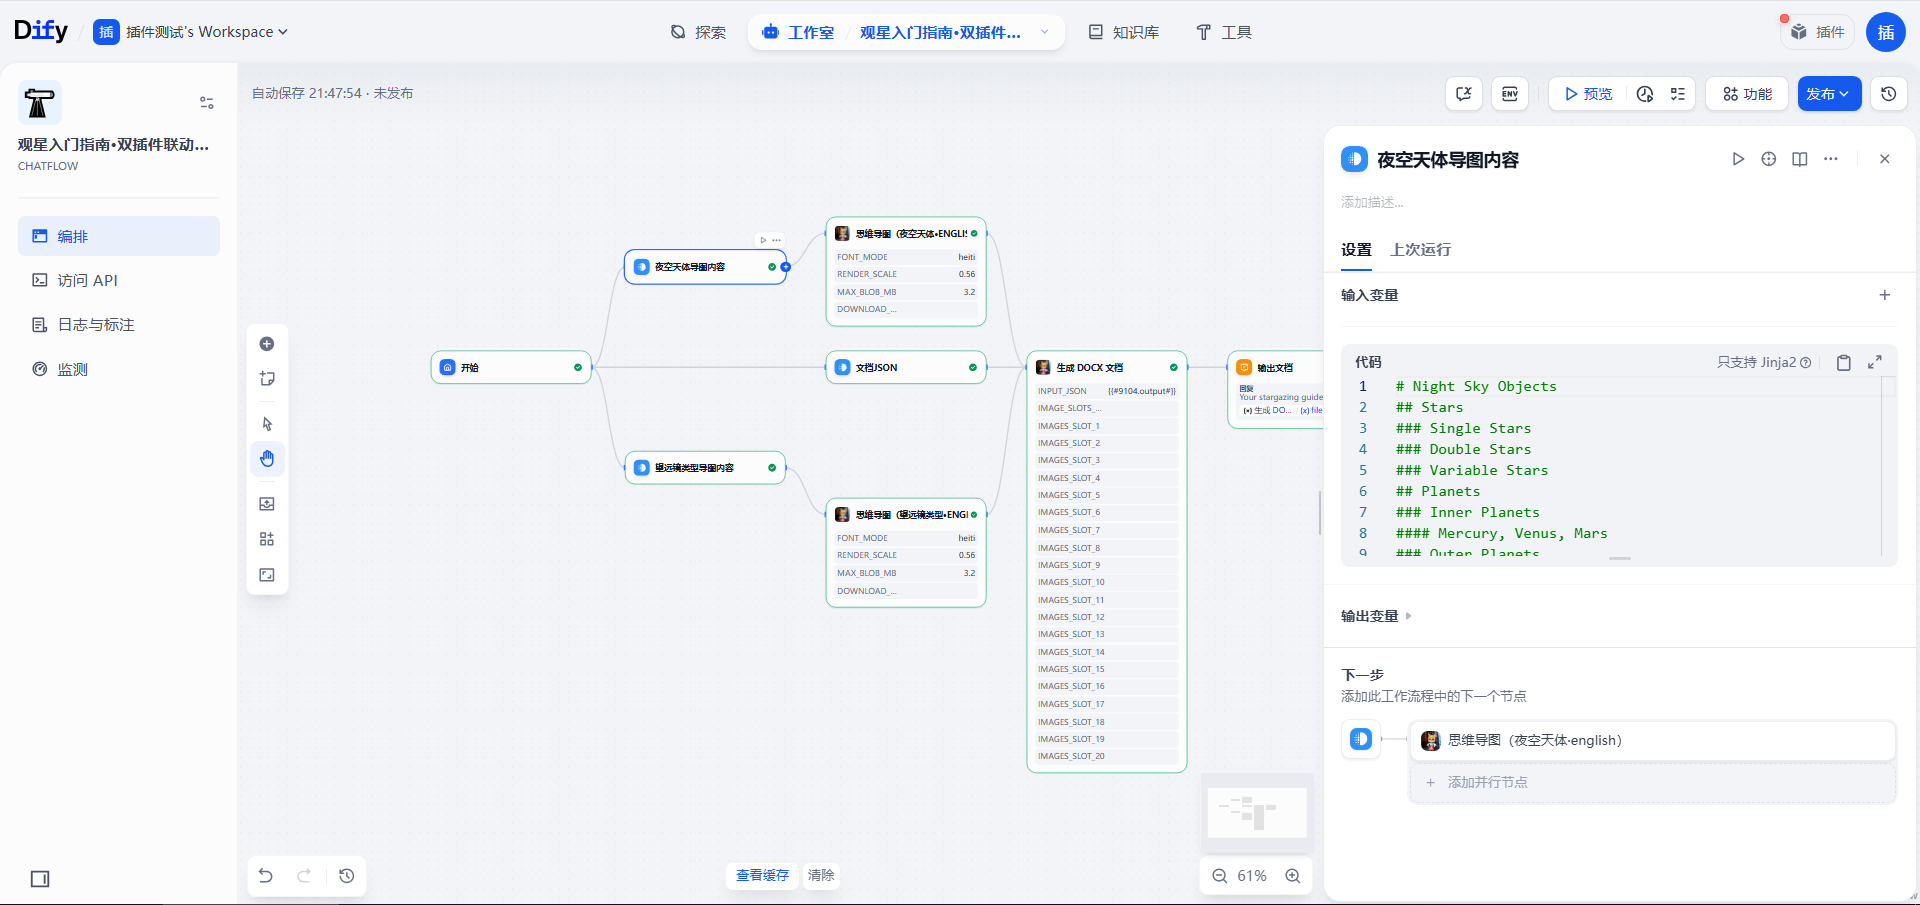
Task: Click the export image icon in canvas toolbar
Action: point(267,504)
